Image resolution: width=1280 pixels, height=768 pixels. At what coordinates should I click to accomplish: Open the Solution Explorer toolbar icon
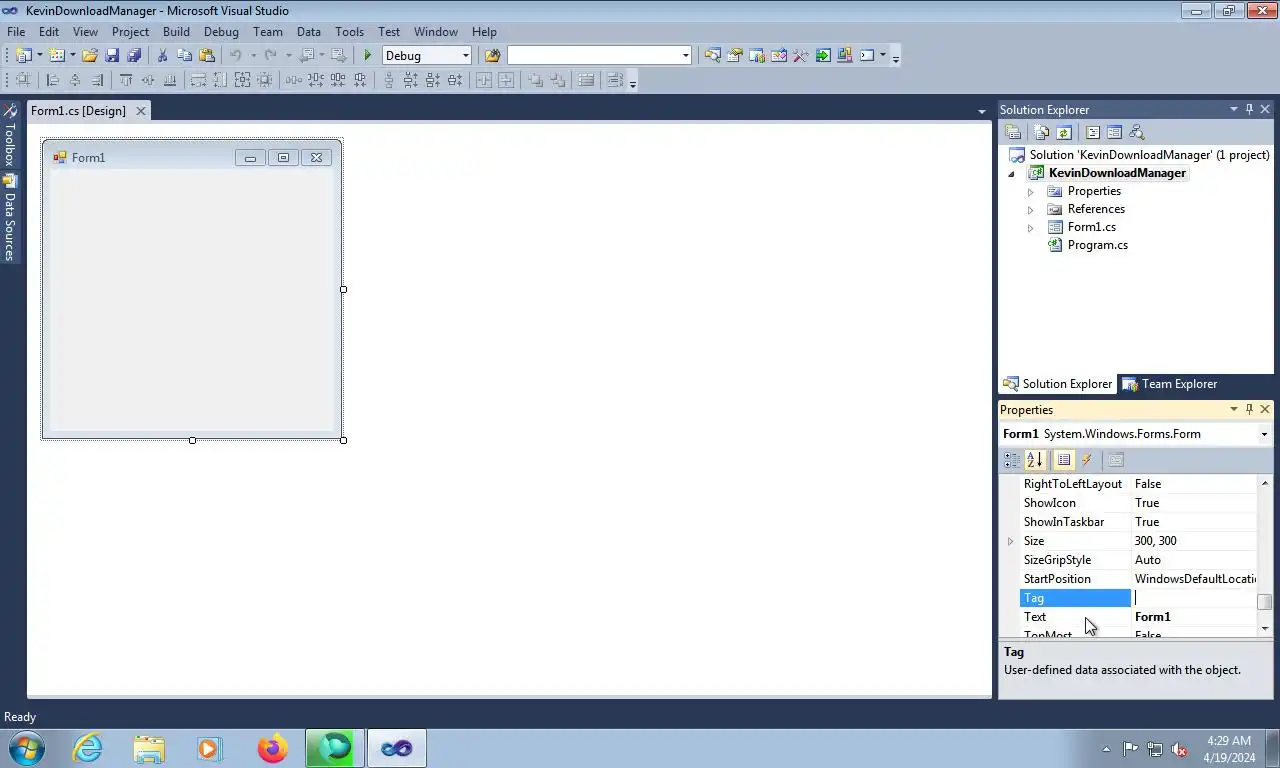[x=712, y=55]
